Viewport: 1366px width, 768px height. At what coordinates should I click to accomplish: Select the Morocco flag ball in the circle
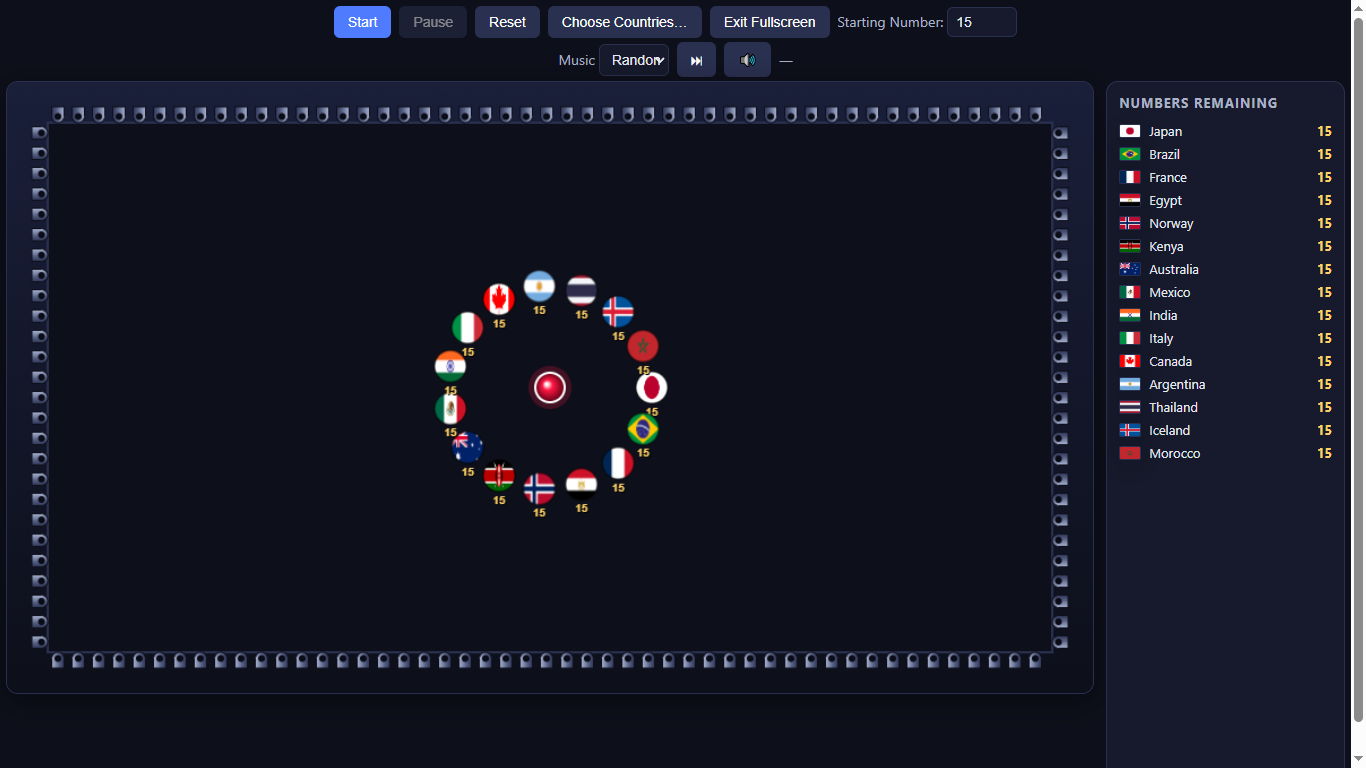pos(643,345)
